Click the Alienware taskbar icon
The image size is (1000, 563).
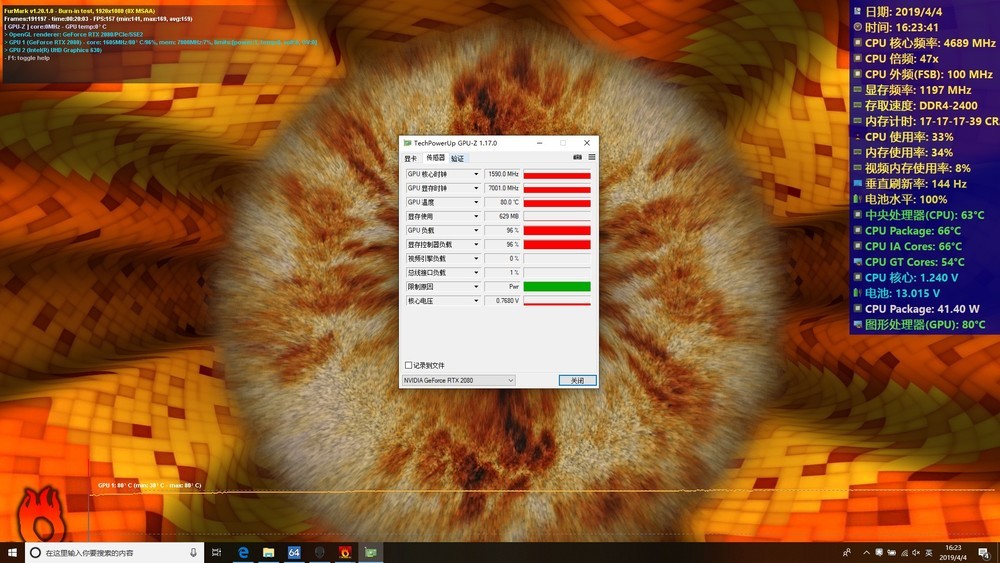coord(320,552)
